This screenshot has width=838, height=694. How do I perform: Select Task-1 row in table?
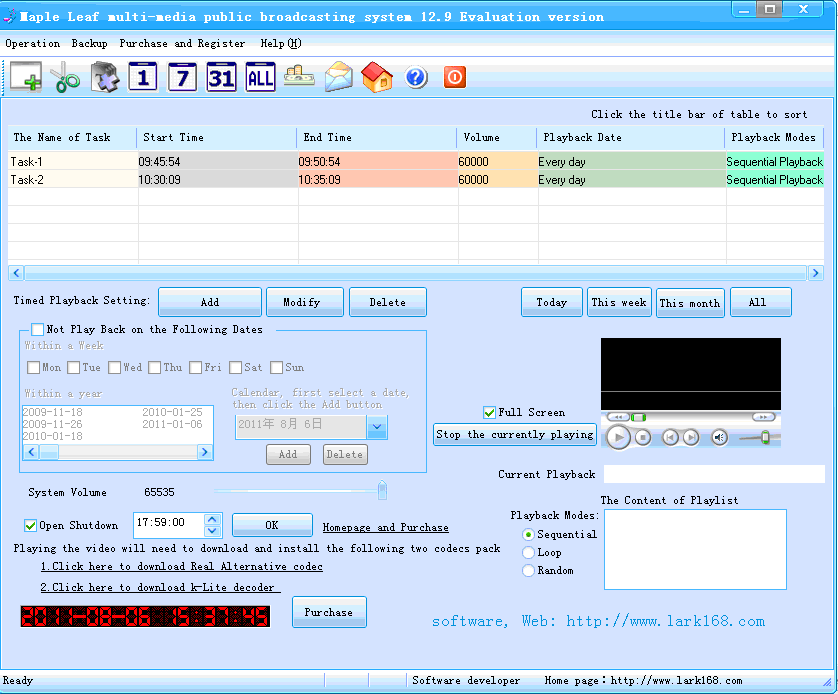tap(416, 161)
